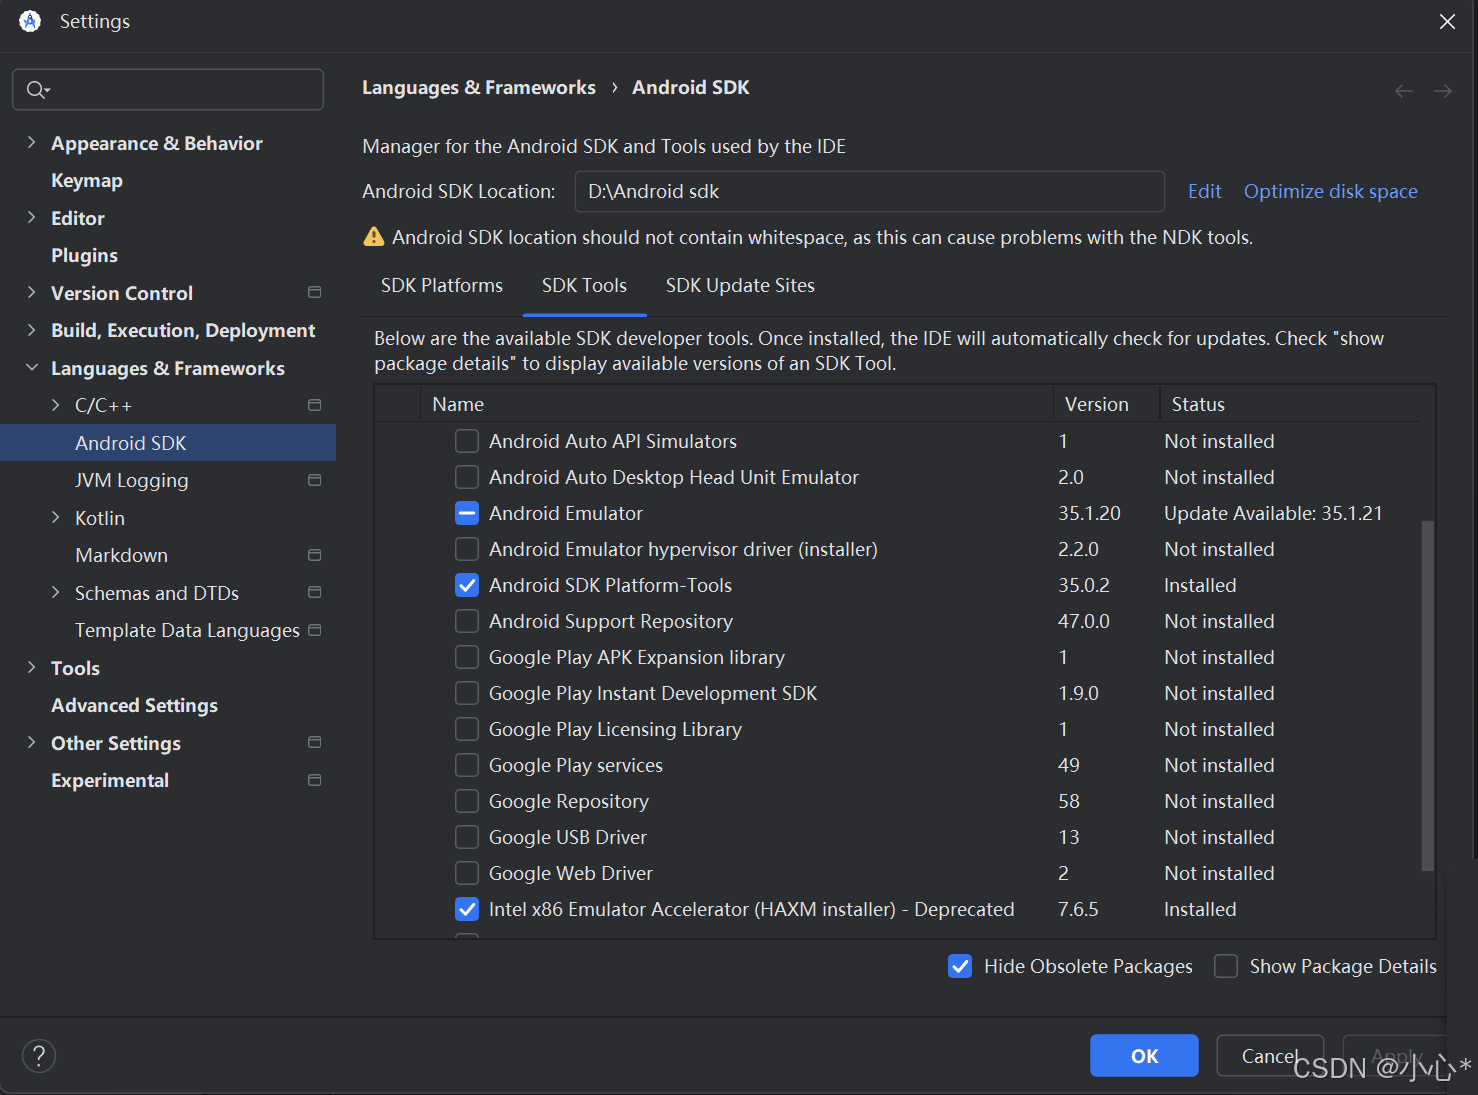Expand the Editor section

tap(31, 217)
